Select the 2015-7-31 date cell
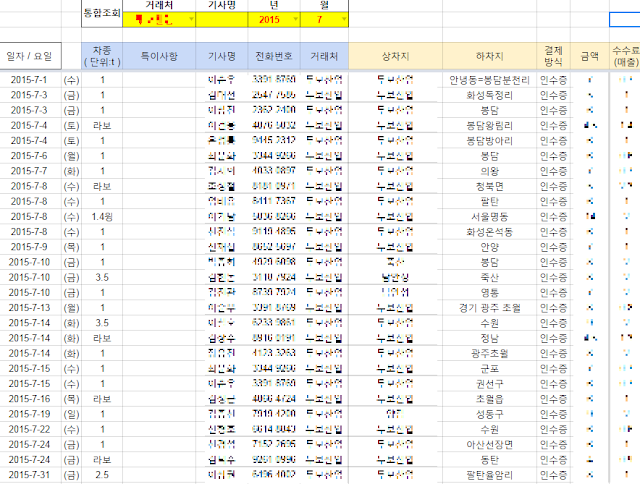The image size is (640, 484). point(29,474)
